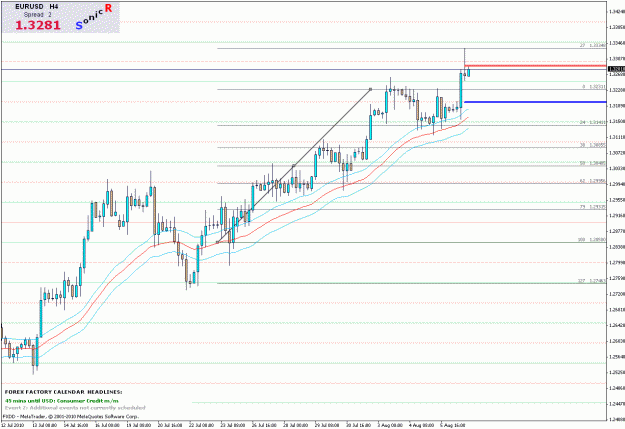Select the Fibonacci line end handle near 3 Aug
The image size is (625, 429).
pos(371,89)
